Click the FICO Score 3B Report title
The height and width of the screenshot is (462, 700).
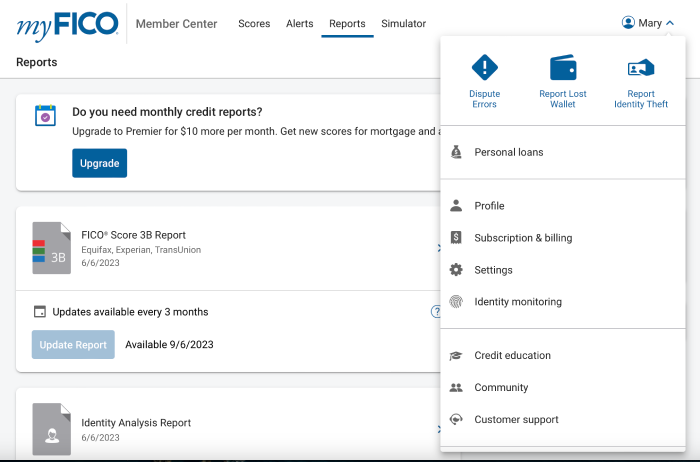[x=133, y=235]
